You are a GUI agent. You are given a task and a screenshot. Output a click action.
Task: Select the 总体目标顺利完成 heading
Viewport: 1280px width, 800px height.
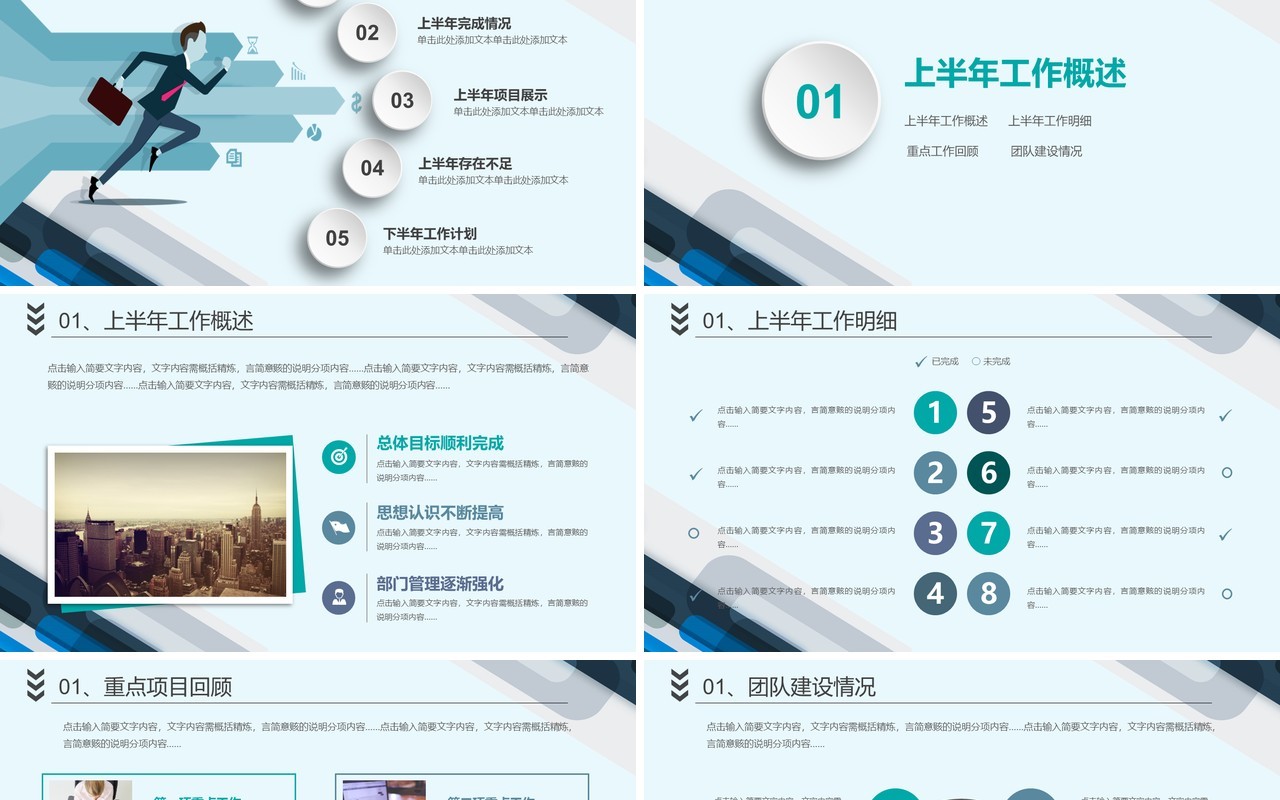tap(440, 443)
